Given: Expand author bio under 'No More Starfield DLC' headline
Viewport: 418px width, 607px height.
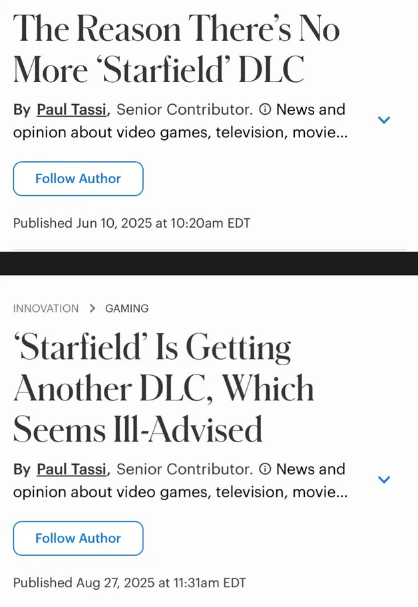Looking at the screenshot, I should [384, 120].
